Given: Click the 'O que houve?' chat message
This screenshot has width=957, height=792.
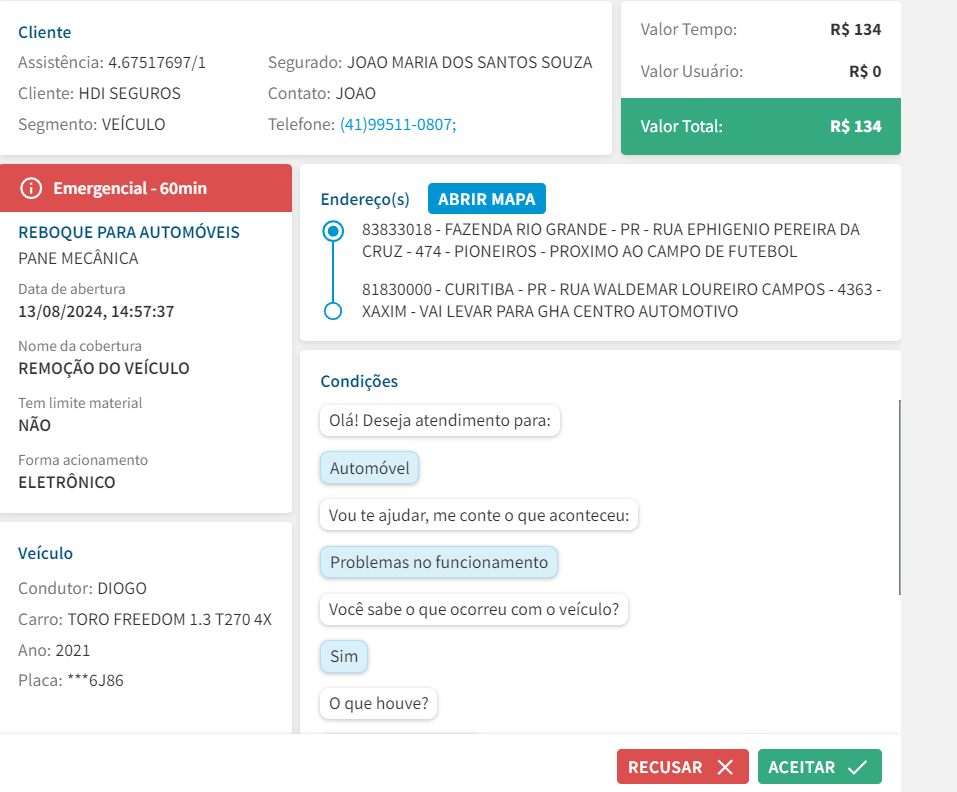Looking at the screenshot, I should 379,704.
